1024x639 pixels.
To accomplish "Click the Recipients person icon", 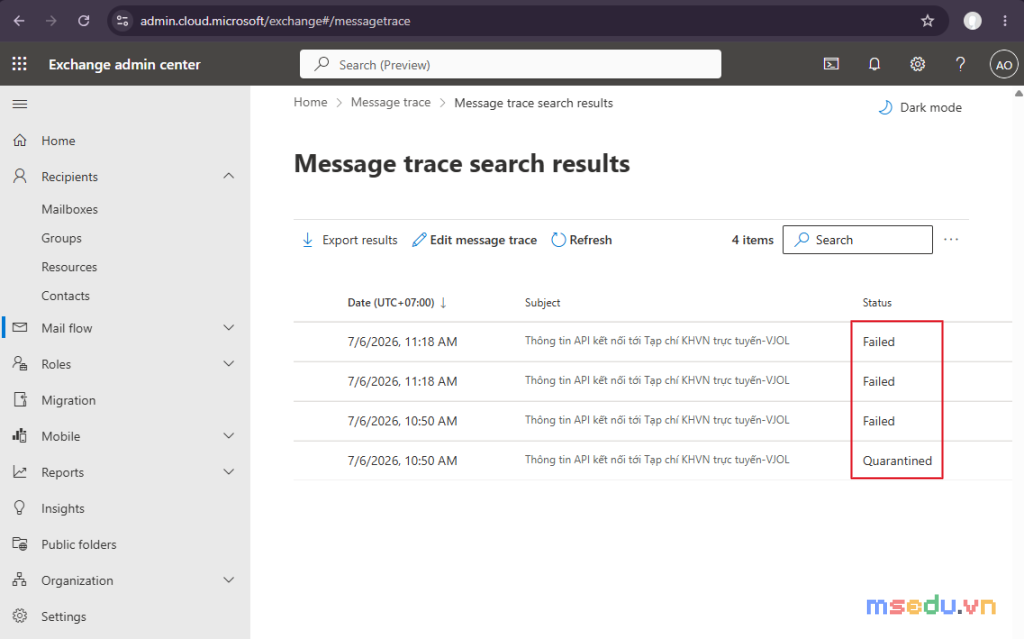I will [20, 176].
